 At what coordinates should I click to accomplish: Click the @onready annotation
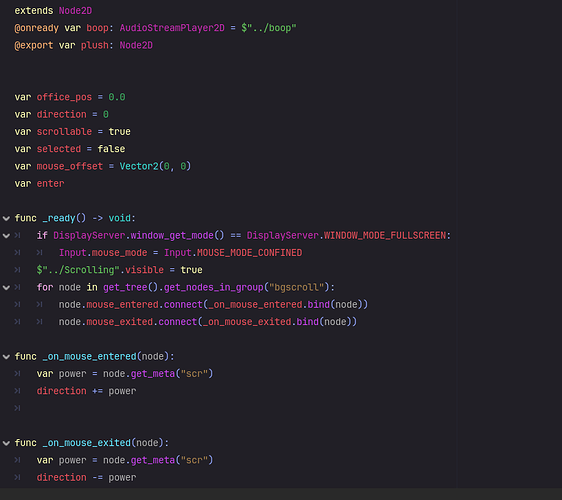(x=37, y=28)
